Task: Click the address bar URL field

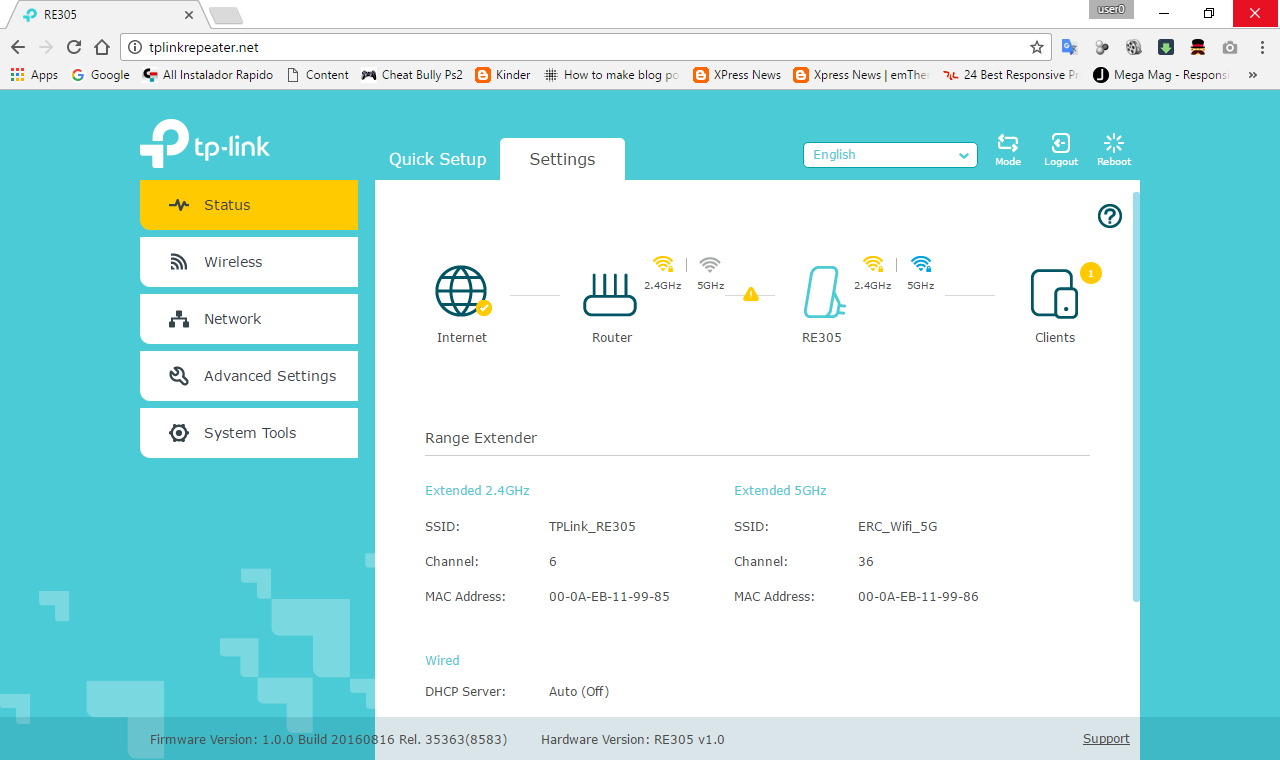Action: (585, 47)
